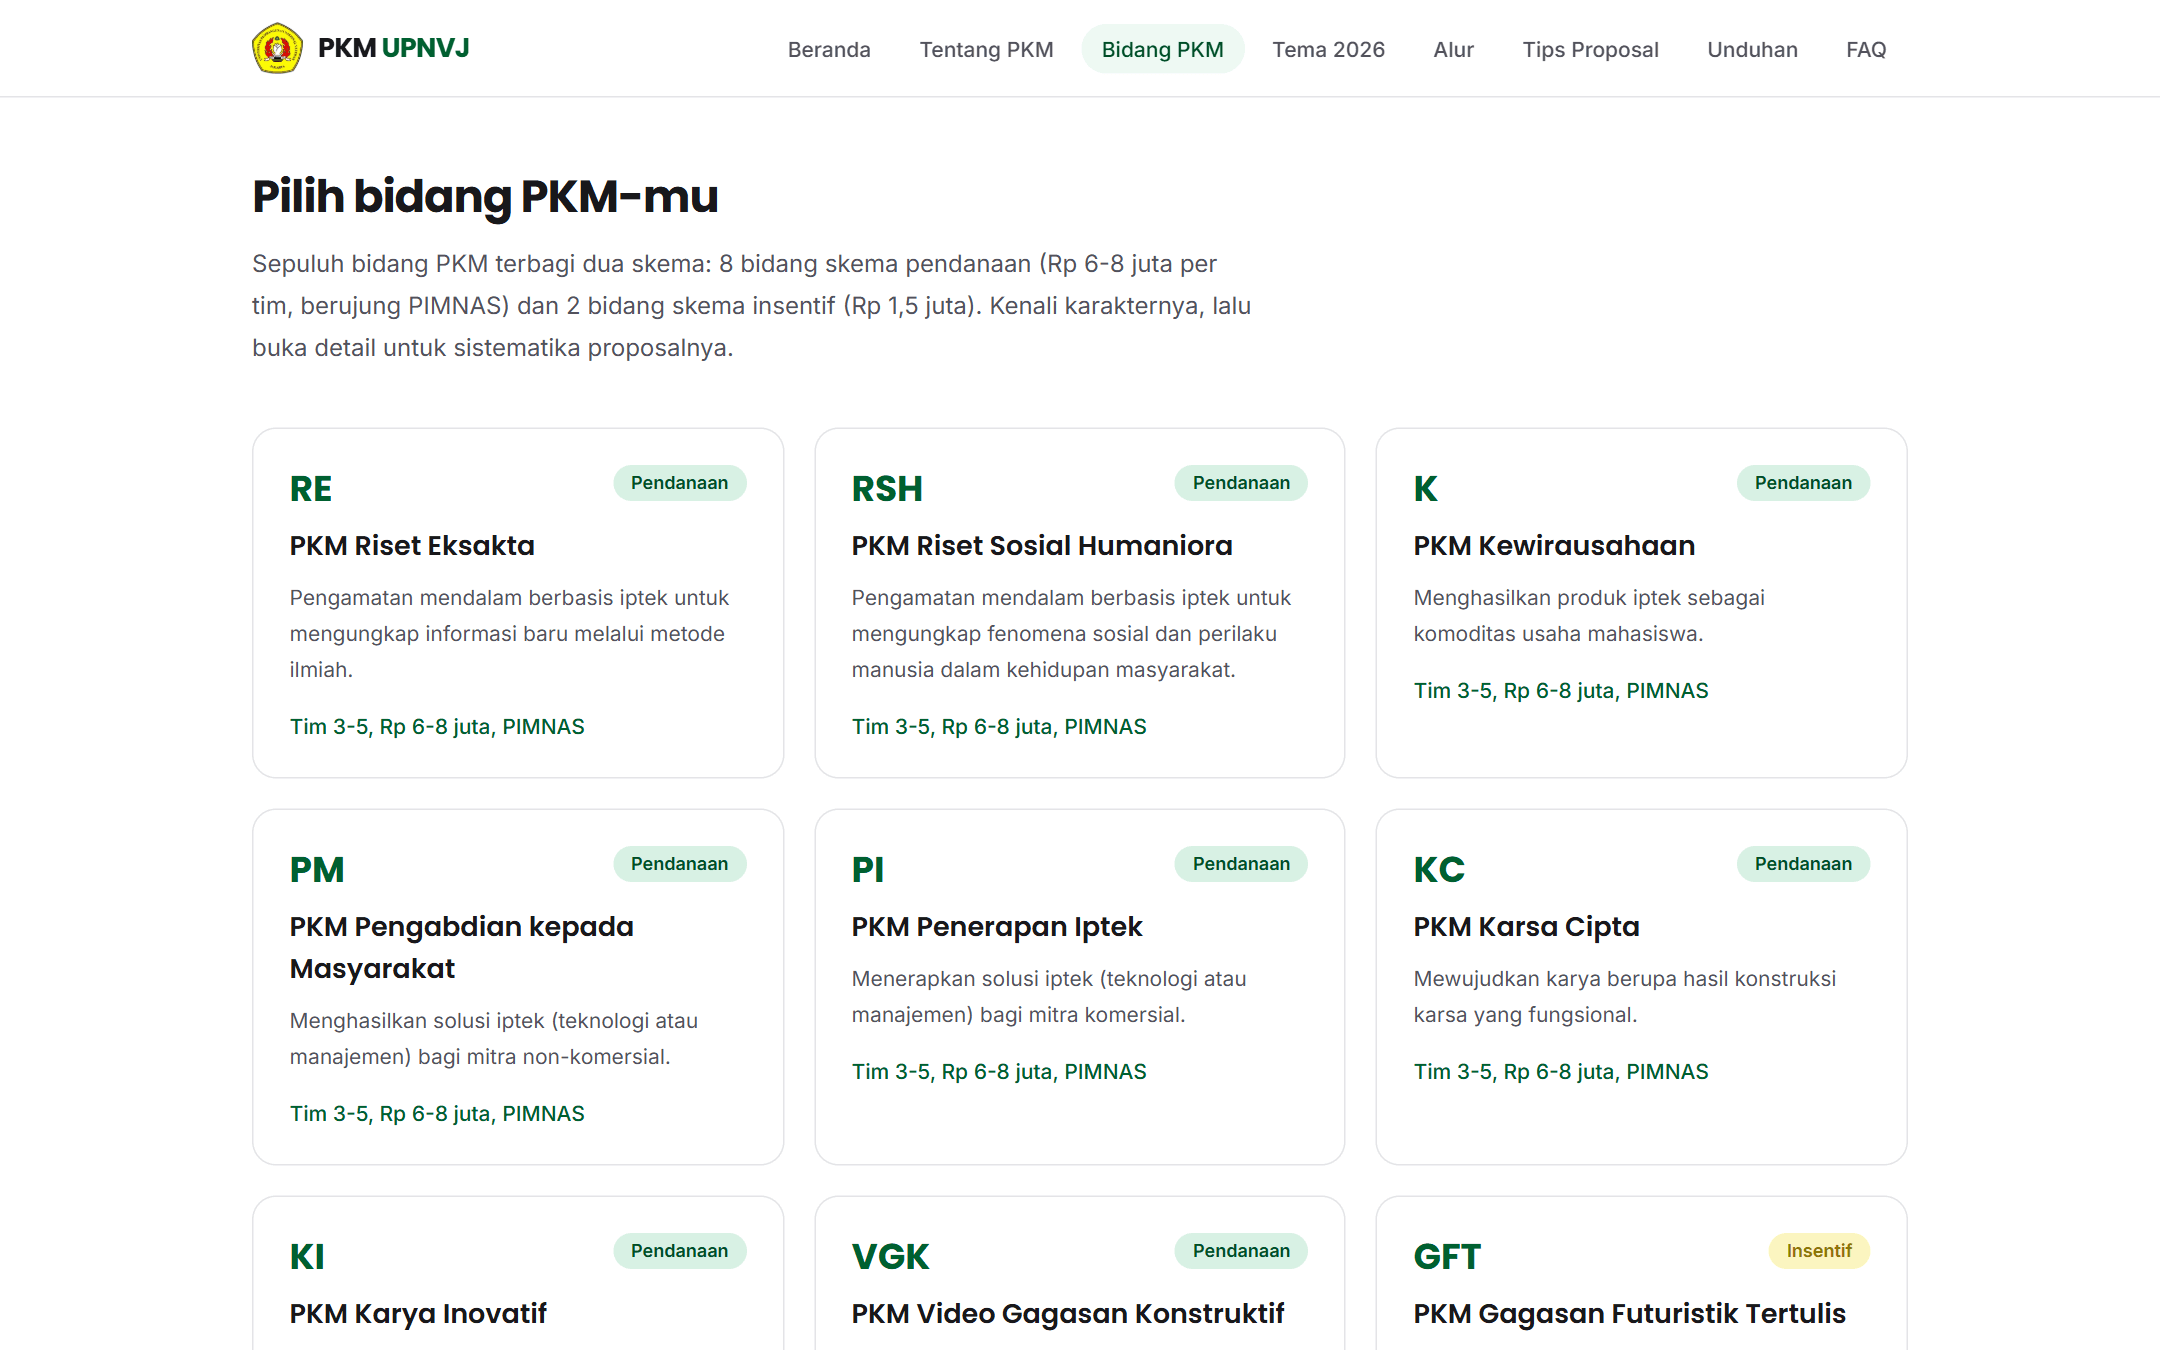Select the PKM Penerapan Iptek card

tap(1080, 987)
